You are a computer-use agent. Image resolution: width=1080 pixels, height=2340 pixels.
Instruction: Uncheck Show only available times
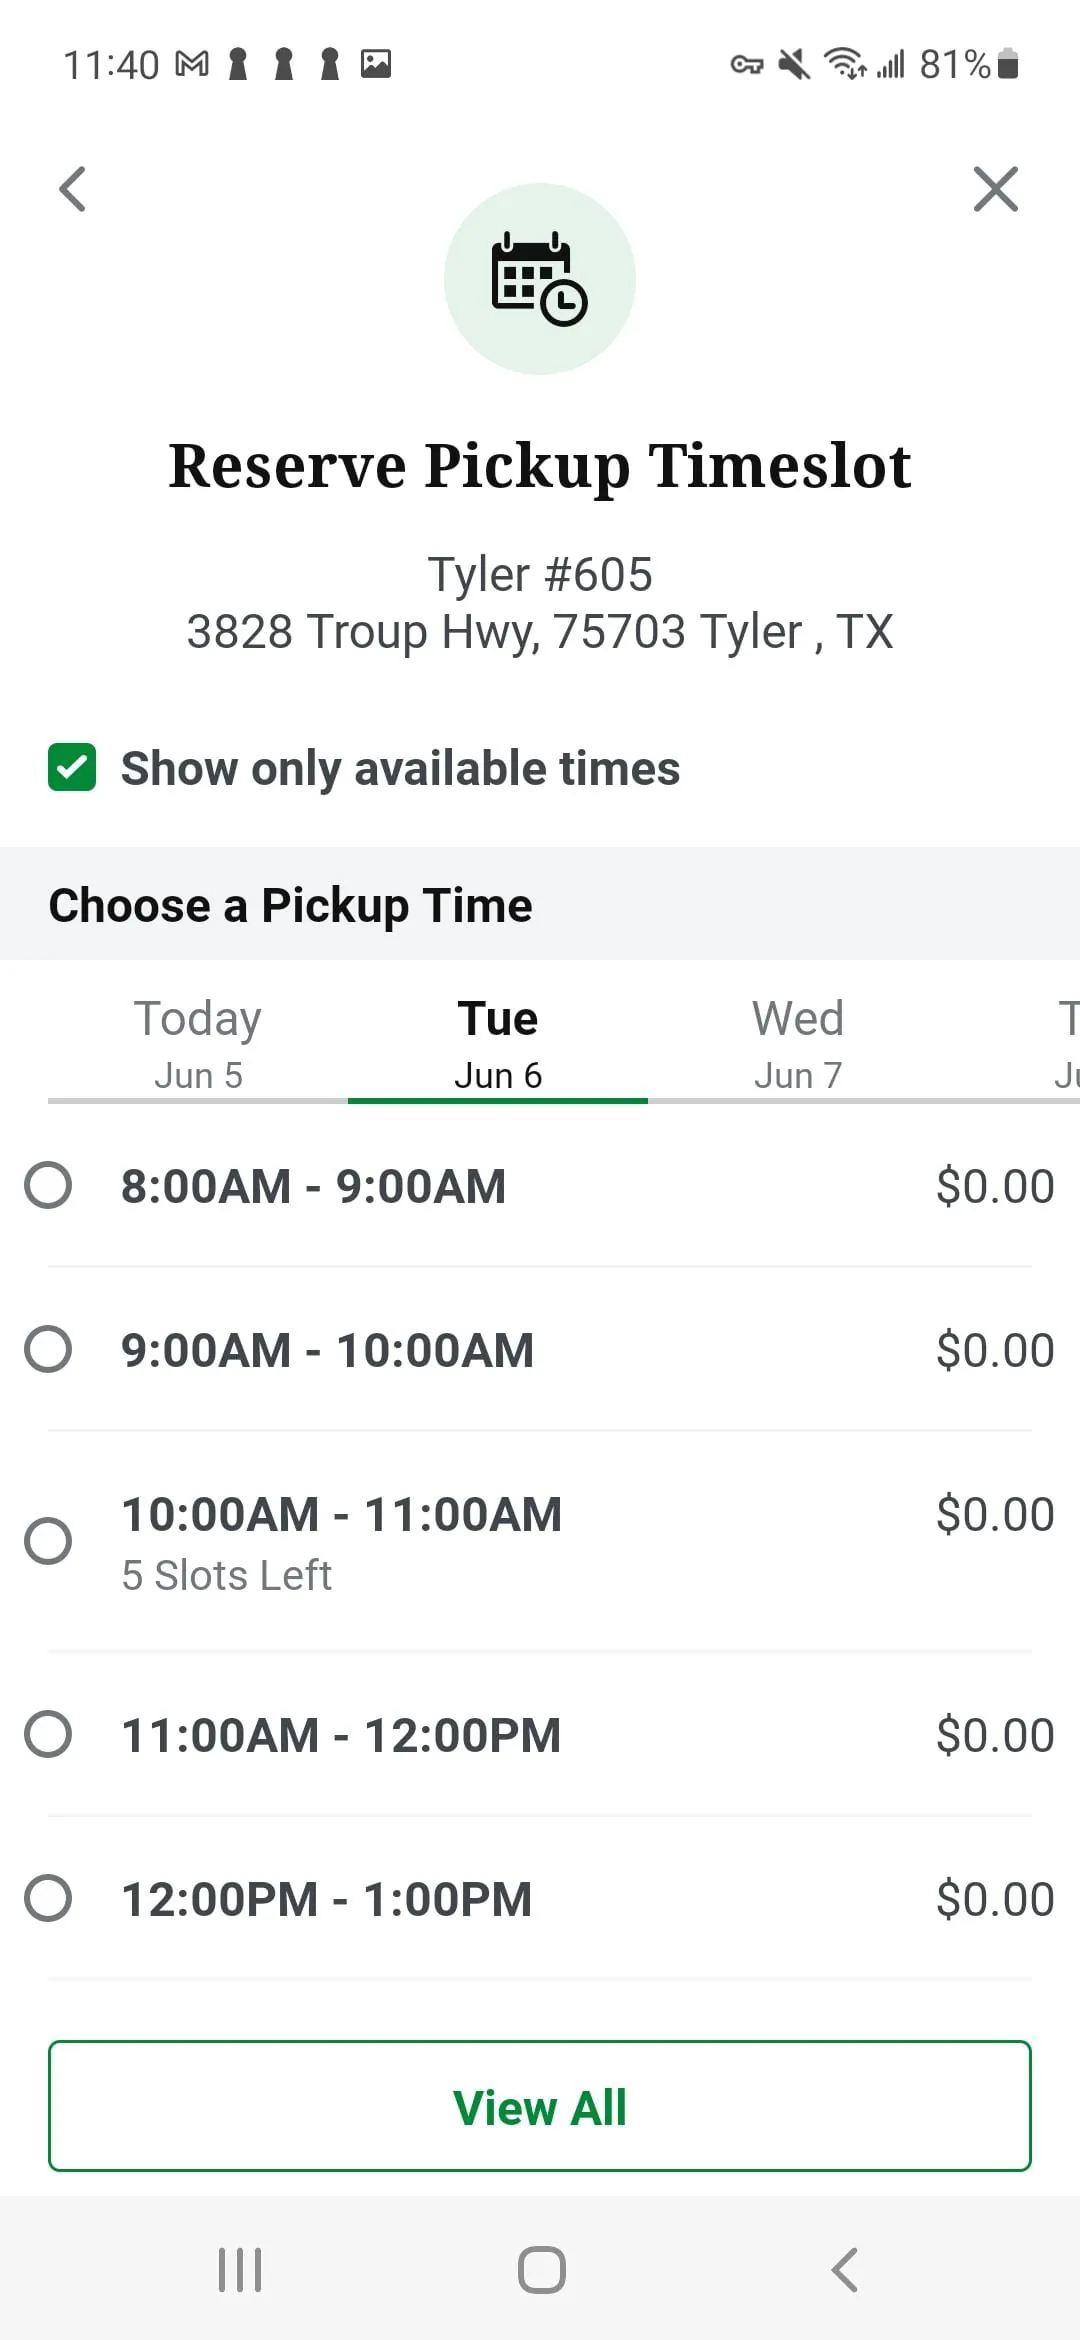coord(72,768)
